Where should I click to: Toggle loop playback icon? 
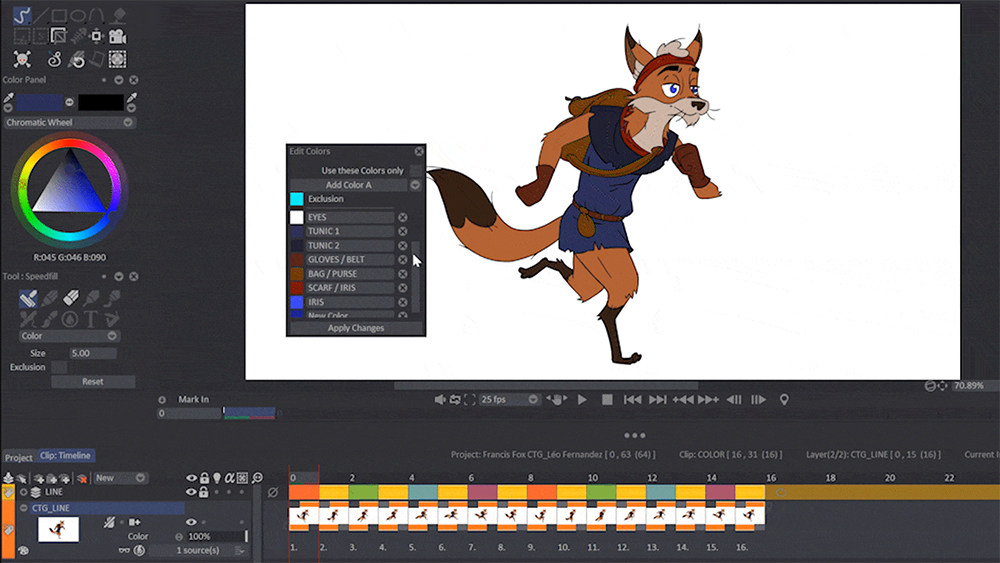click(x=455, y=399)
